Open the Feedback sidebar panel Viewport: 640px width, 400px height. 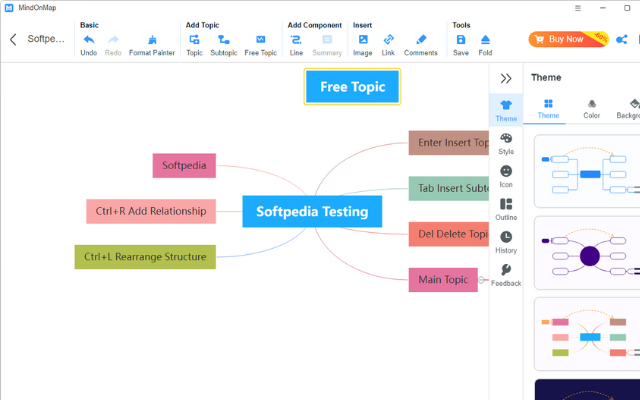coord(506,276)
